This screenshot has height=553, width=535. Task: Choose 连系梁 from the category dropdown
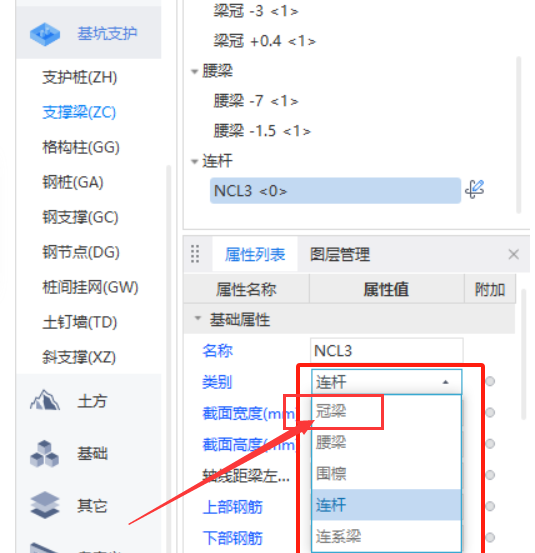click(x=387, y=536)
